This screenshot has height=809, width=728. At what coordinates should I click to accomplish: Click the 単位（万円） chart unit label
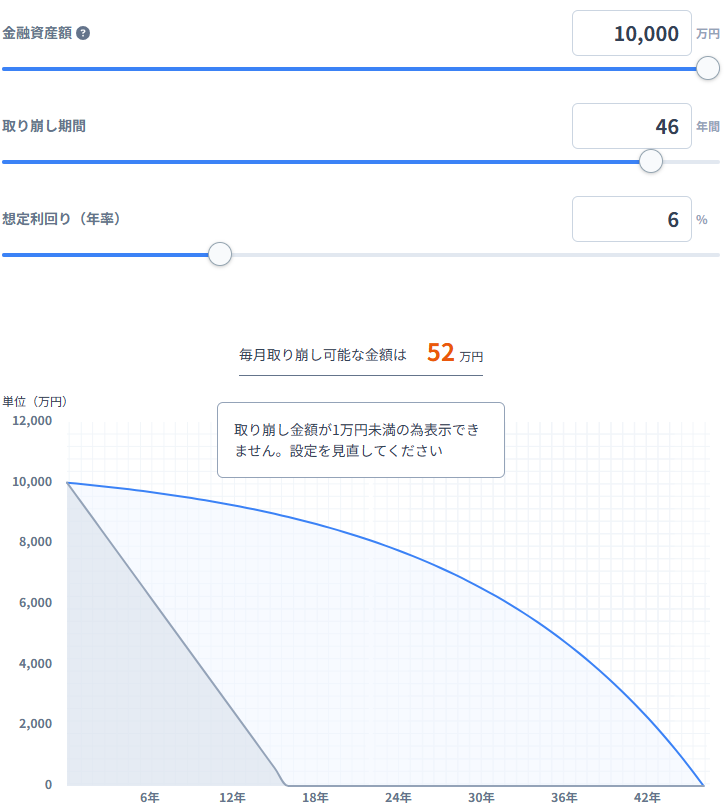[35, 401]
